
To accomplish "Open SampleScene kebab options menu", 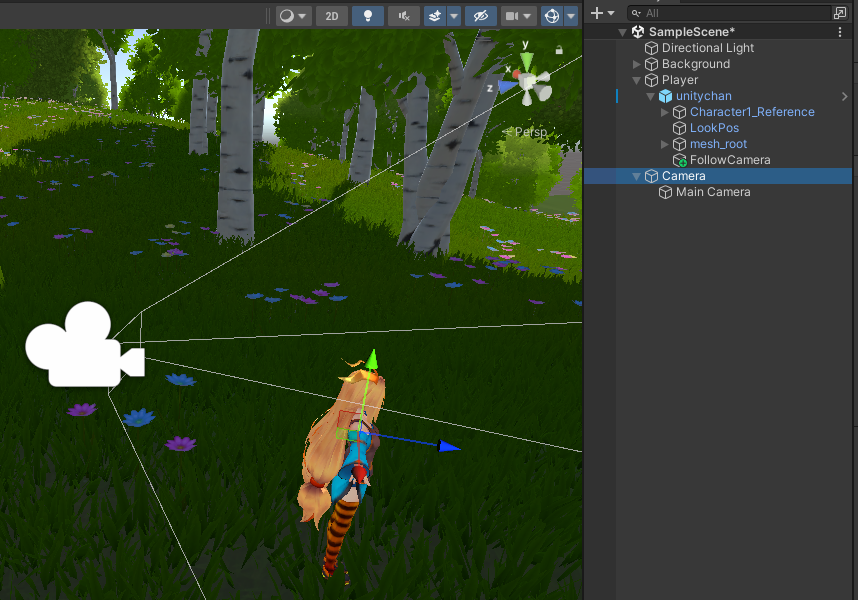I will click(x=840, y=32).
